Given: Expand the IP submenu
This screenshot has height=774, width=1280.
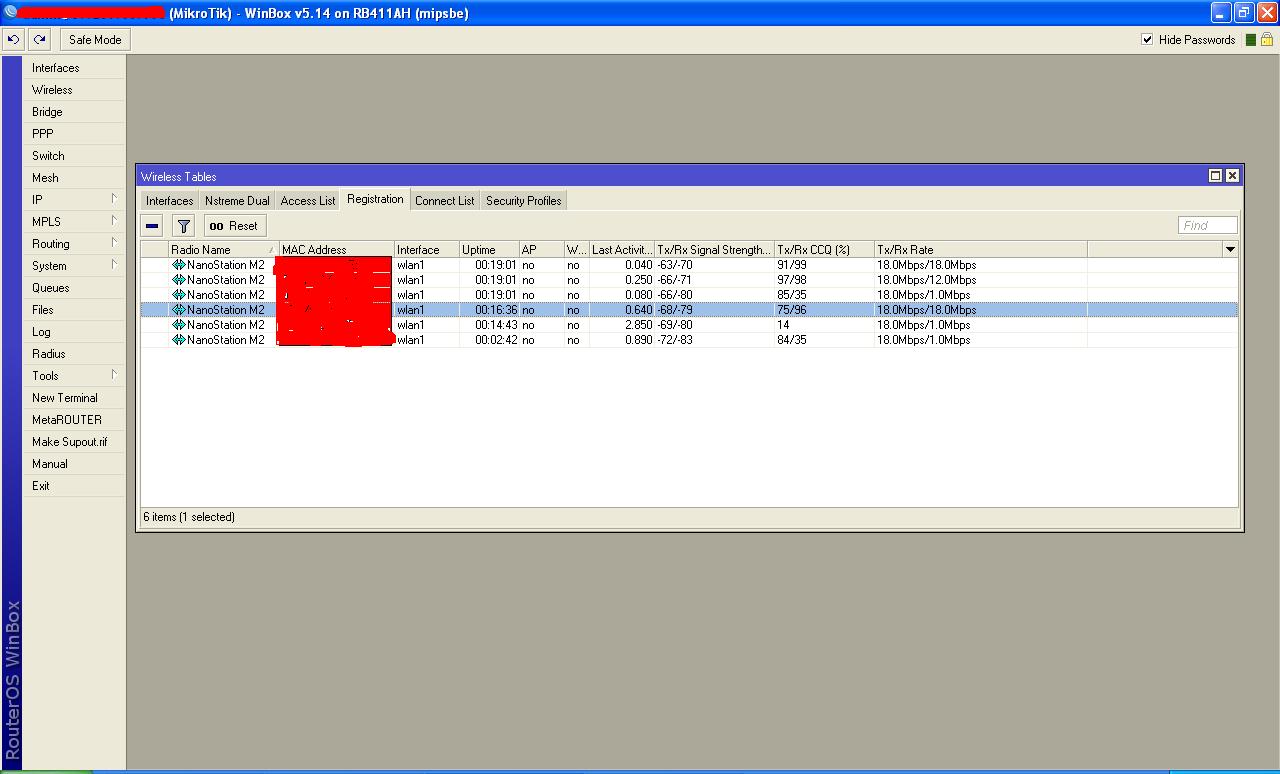Looking at the screenshot, I should (114, 199).
